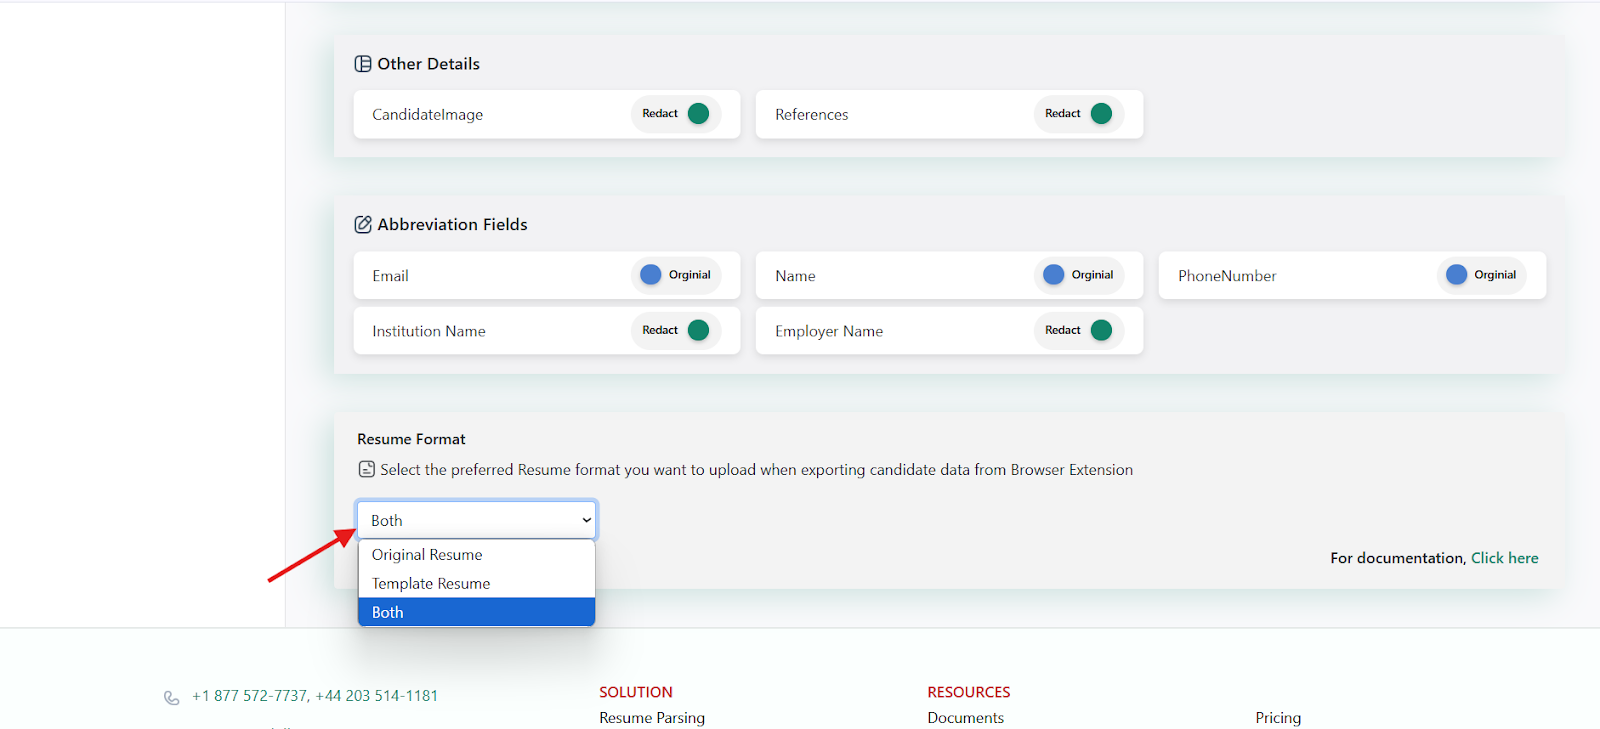1600x729 pixels.
Task: Click the PhoneNumber field label
Action: coord(1227,276)
